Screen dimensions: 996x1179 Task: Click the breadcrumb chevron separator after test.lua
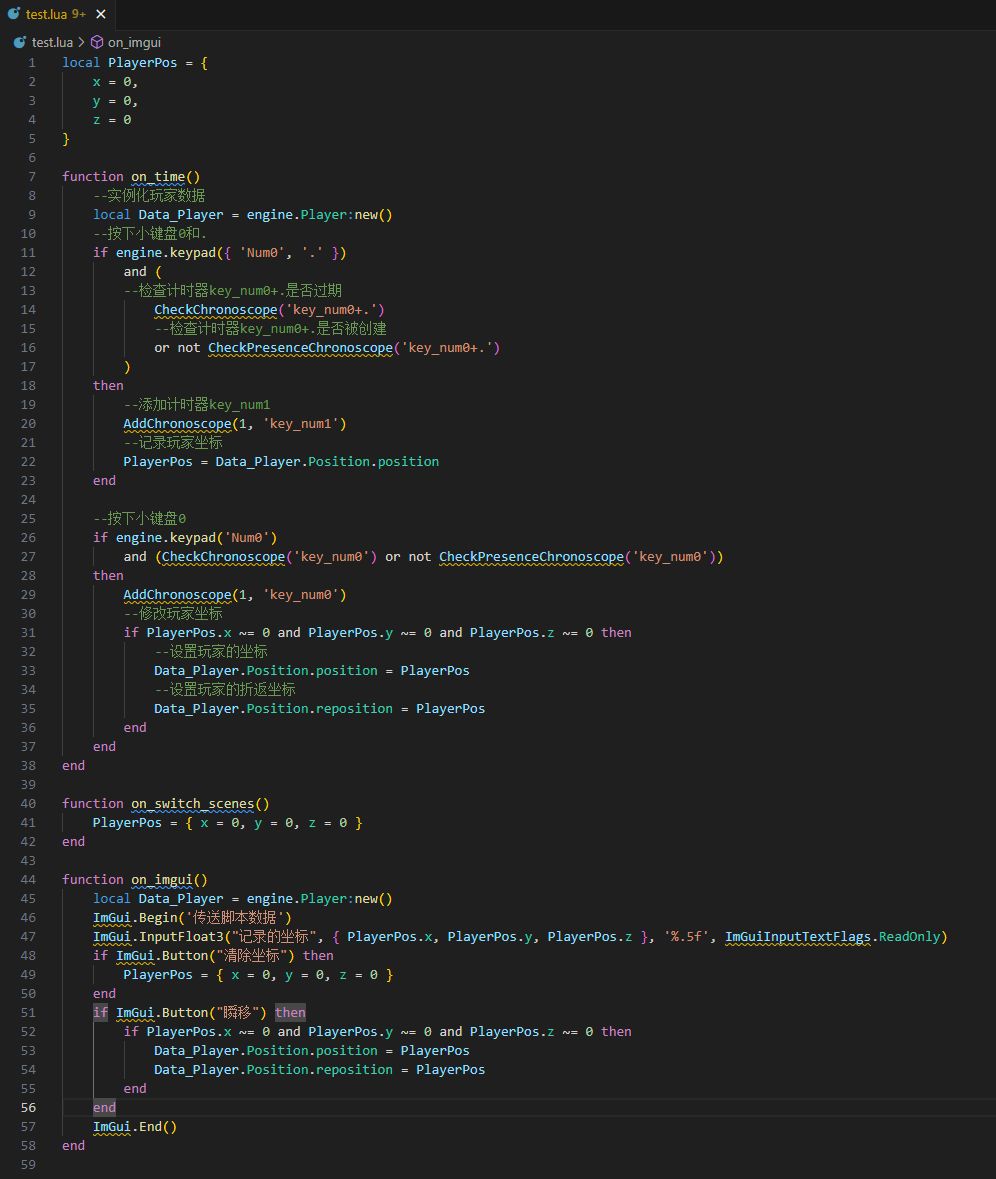(x=81, y=42)
